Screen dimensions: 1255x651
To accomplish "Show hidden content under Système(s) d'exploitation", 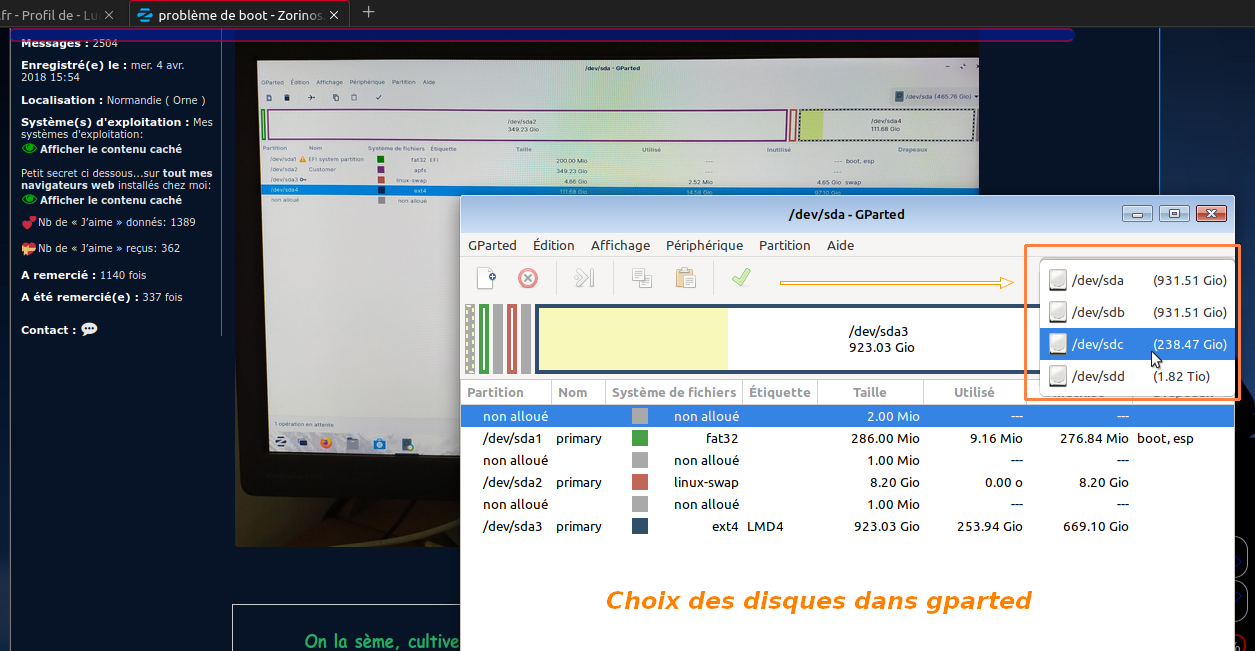I will click(x=110, y=149).
